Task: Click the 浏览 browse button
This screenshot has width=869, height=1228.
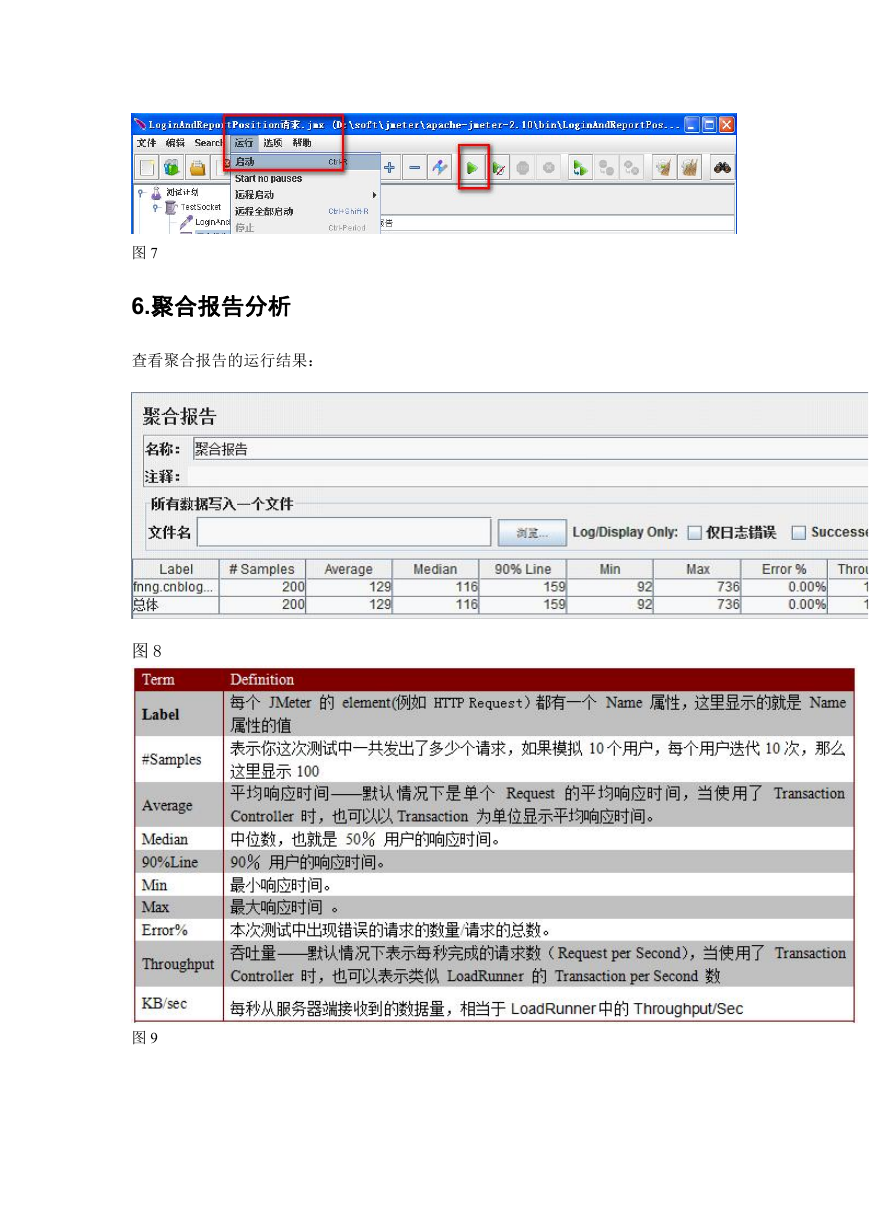Action: (x=531, y=533)
